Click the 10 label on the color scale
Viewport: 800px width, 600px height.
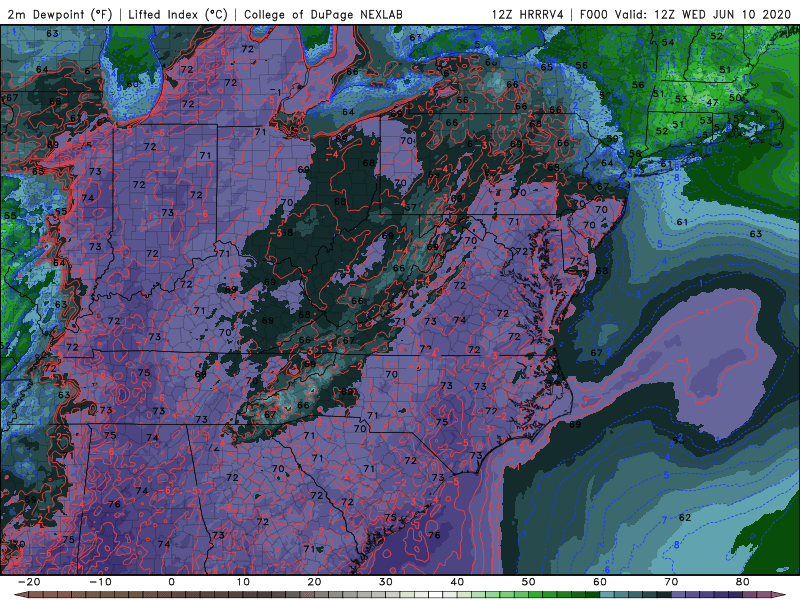[x=243, y=582]
